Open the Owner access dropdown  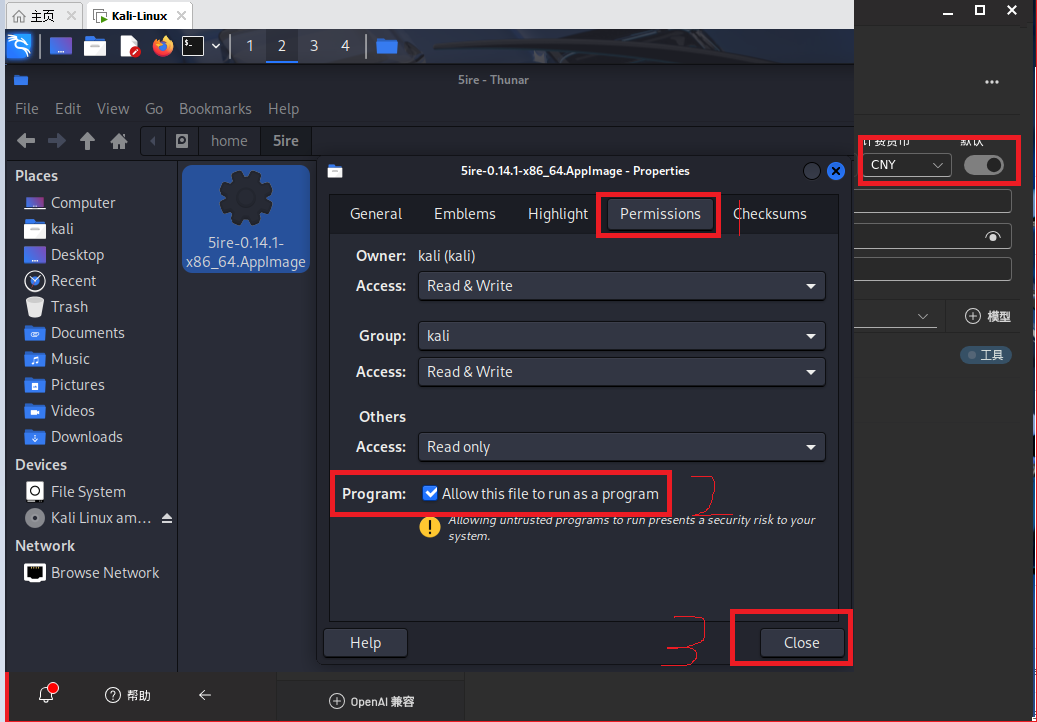pos(621,286)
